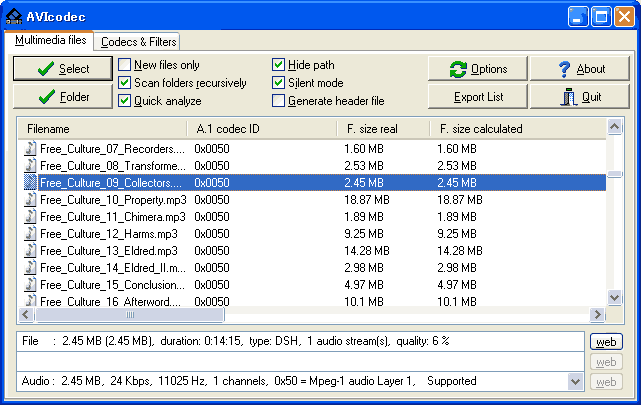The image size is (641, 405).
Task: Disable Silent mode checkbox
Action: [278, 83]
